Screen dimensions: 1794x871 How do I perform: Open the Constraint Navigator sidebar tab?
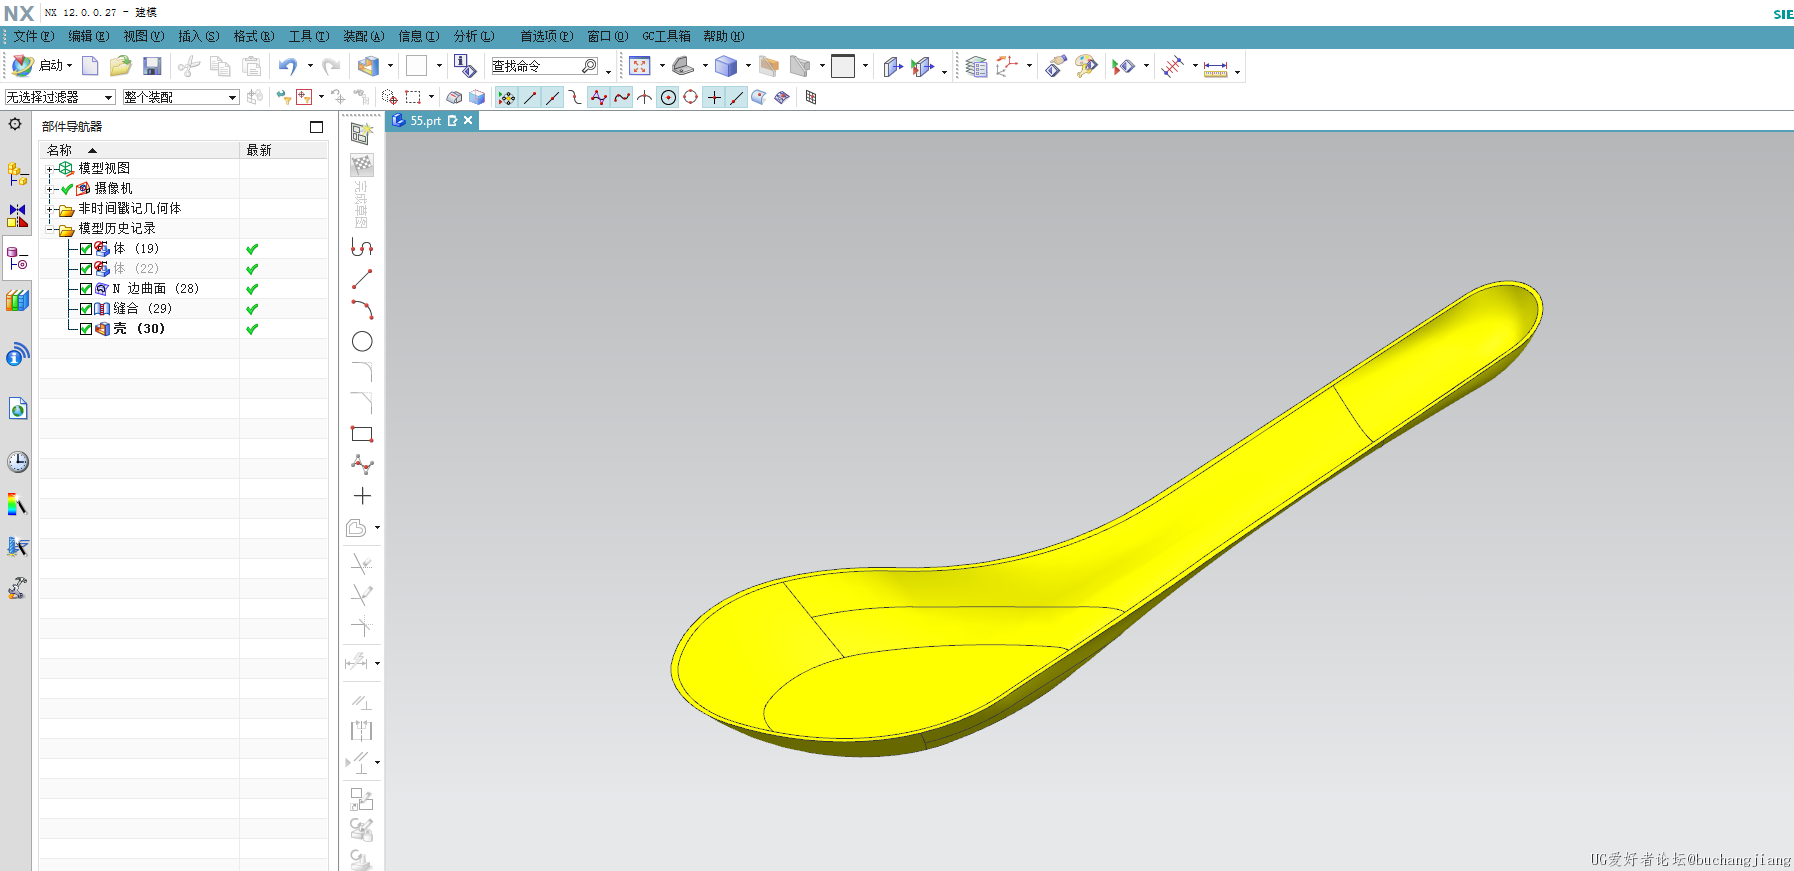[17, 215]
